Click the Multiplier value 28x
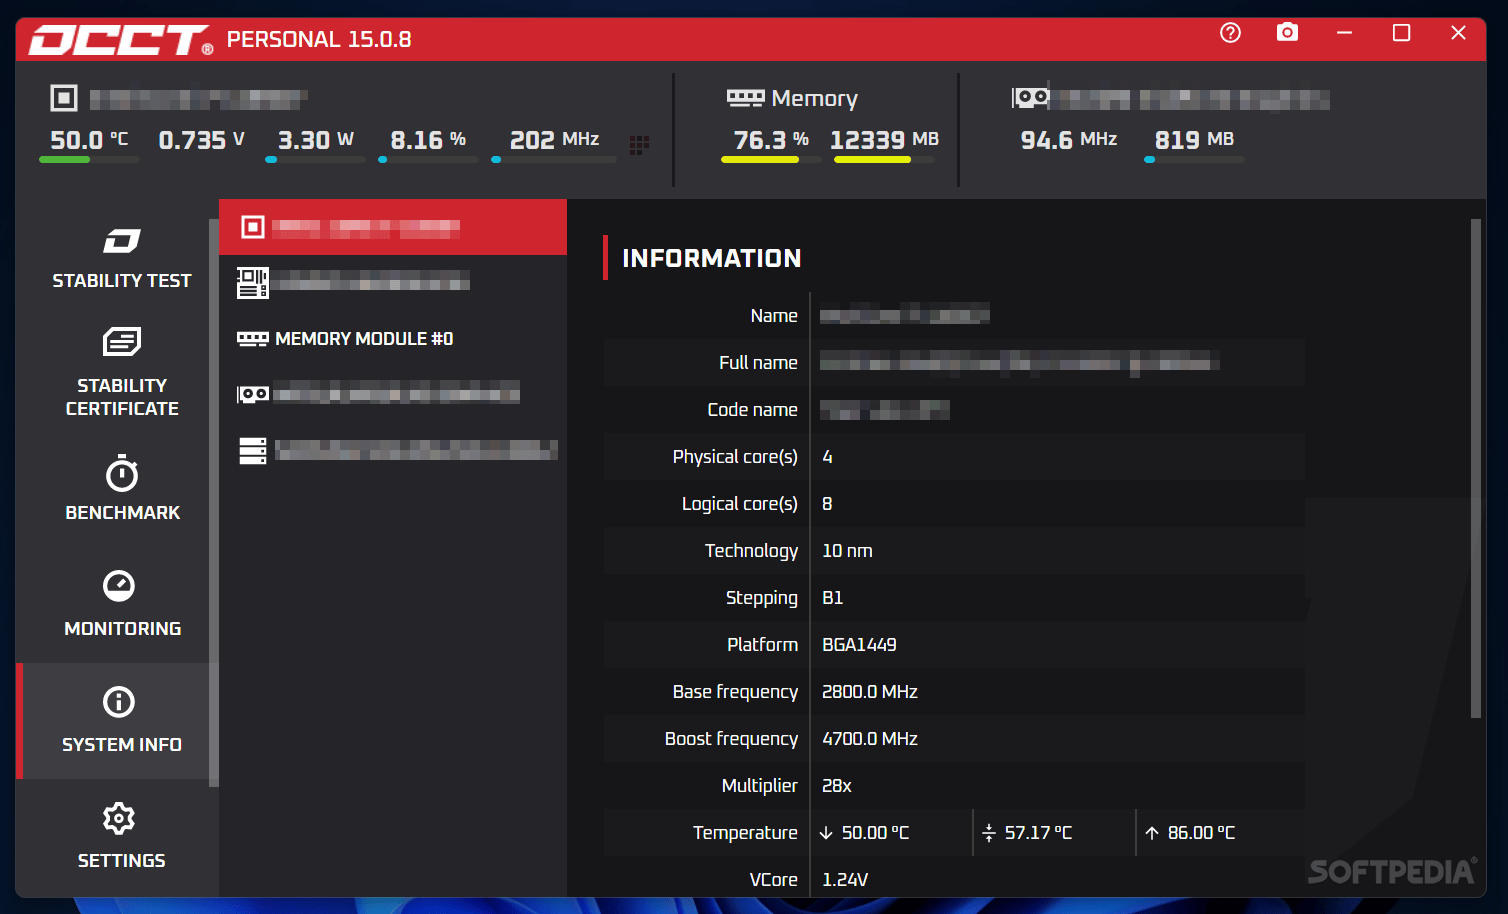The image size is (1508, 914). tap(836, 786)
